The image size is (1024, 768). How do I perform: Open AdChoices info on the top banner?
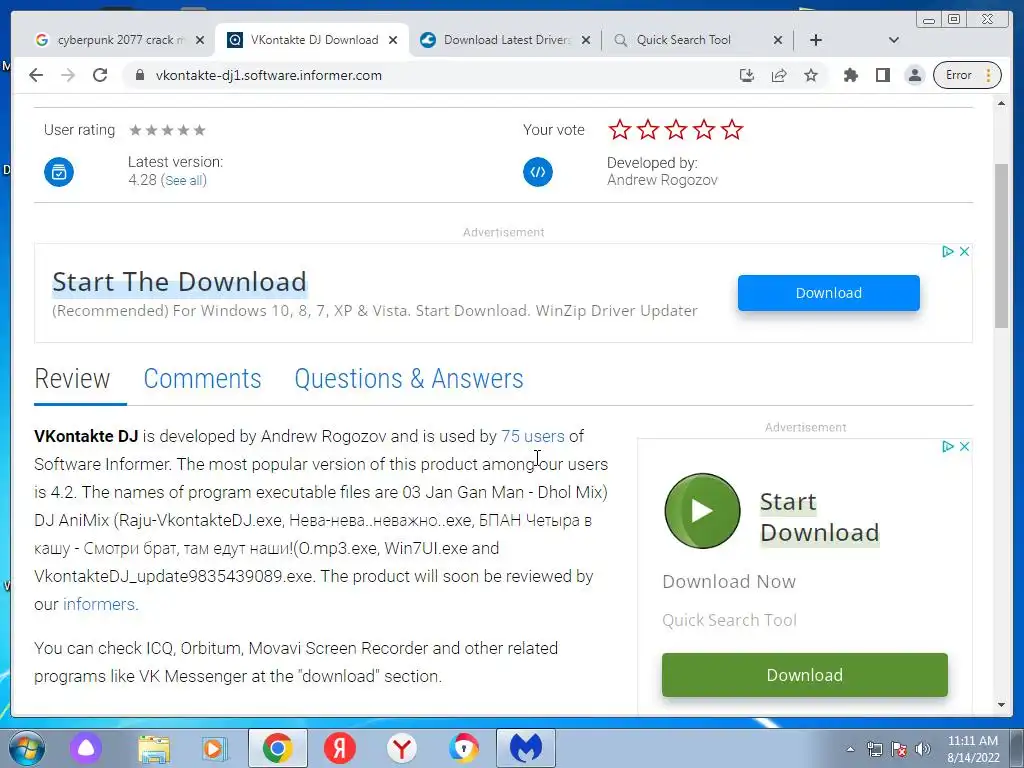click(948, 251)
